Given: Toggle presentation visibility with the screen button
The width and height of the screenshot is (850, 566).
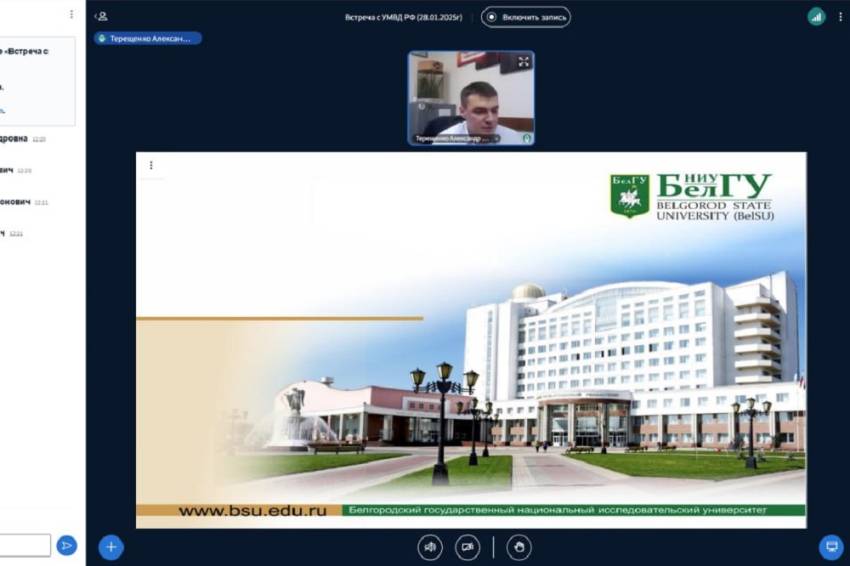Looking at the screenshot, I should [830, 547].
